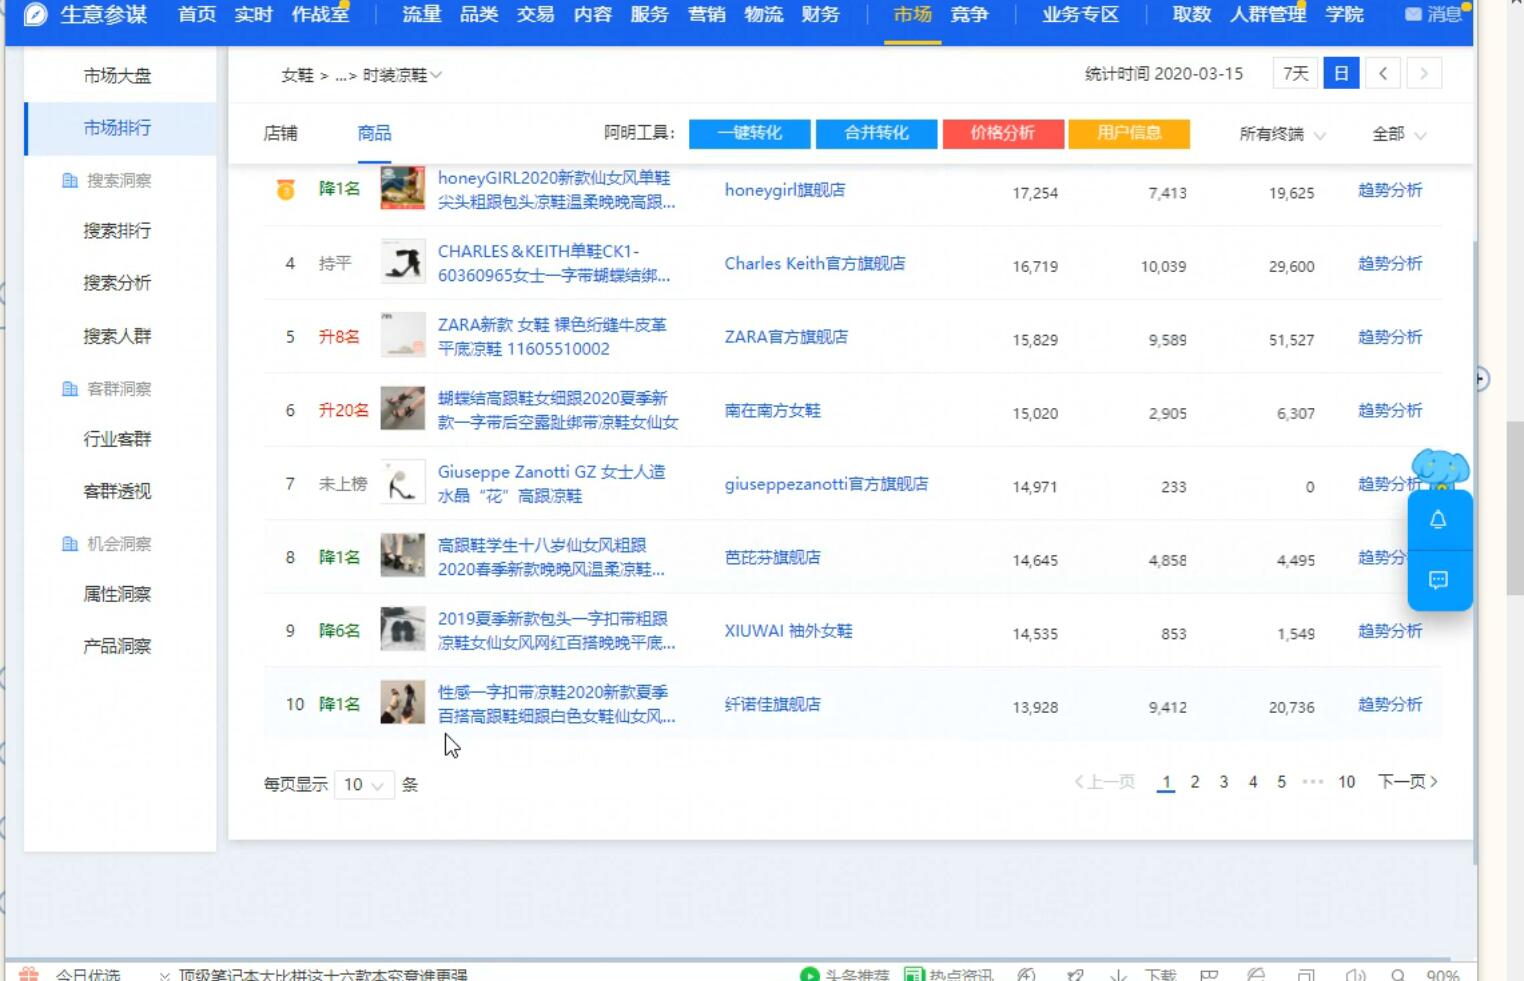Open the 消息 messages icon

[1413, 15]
